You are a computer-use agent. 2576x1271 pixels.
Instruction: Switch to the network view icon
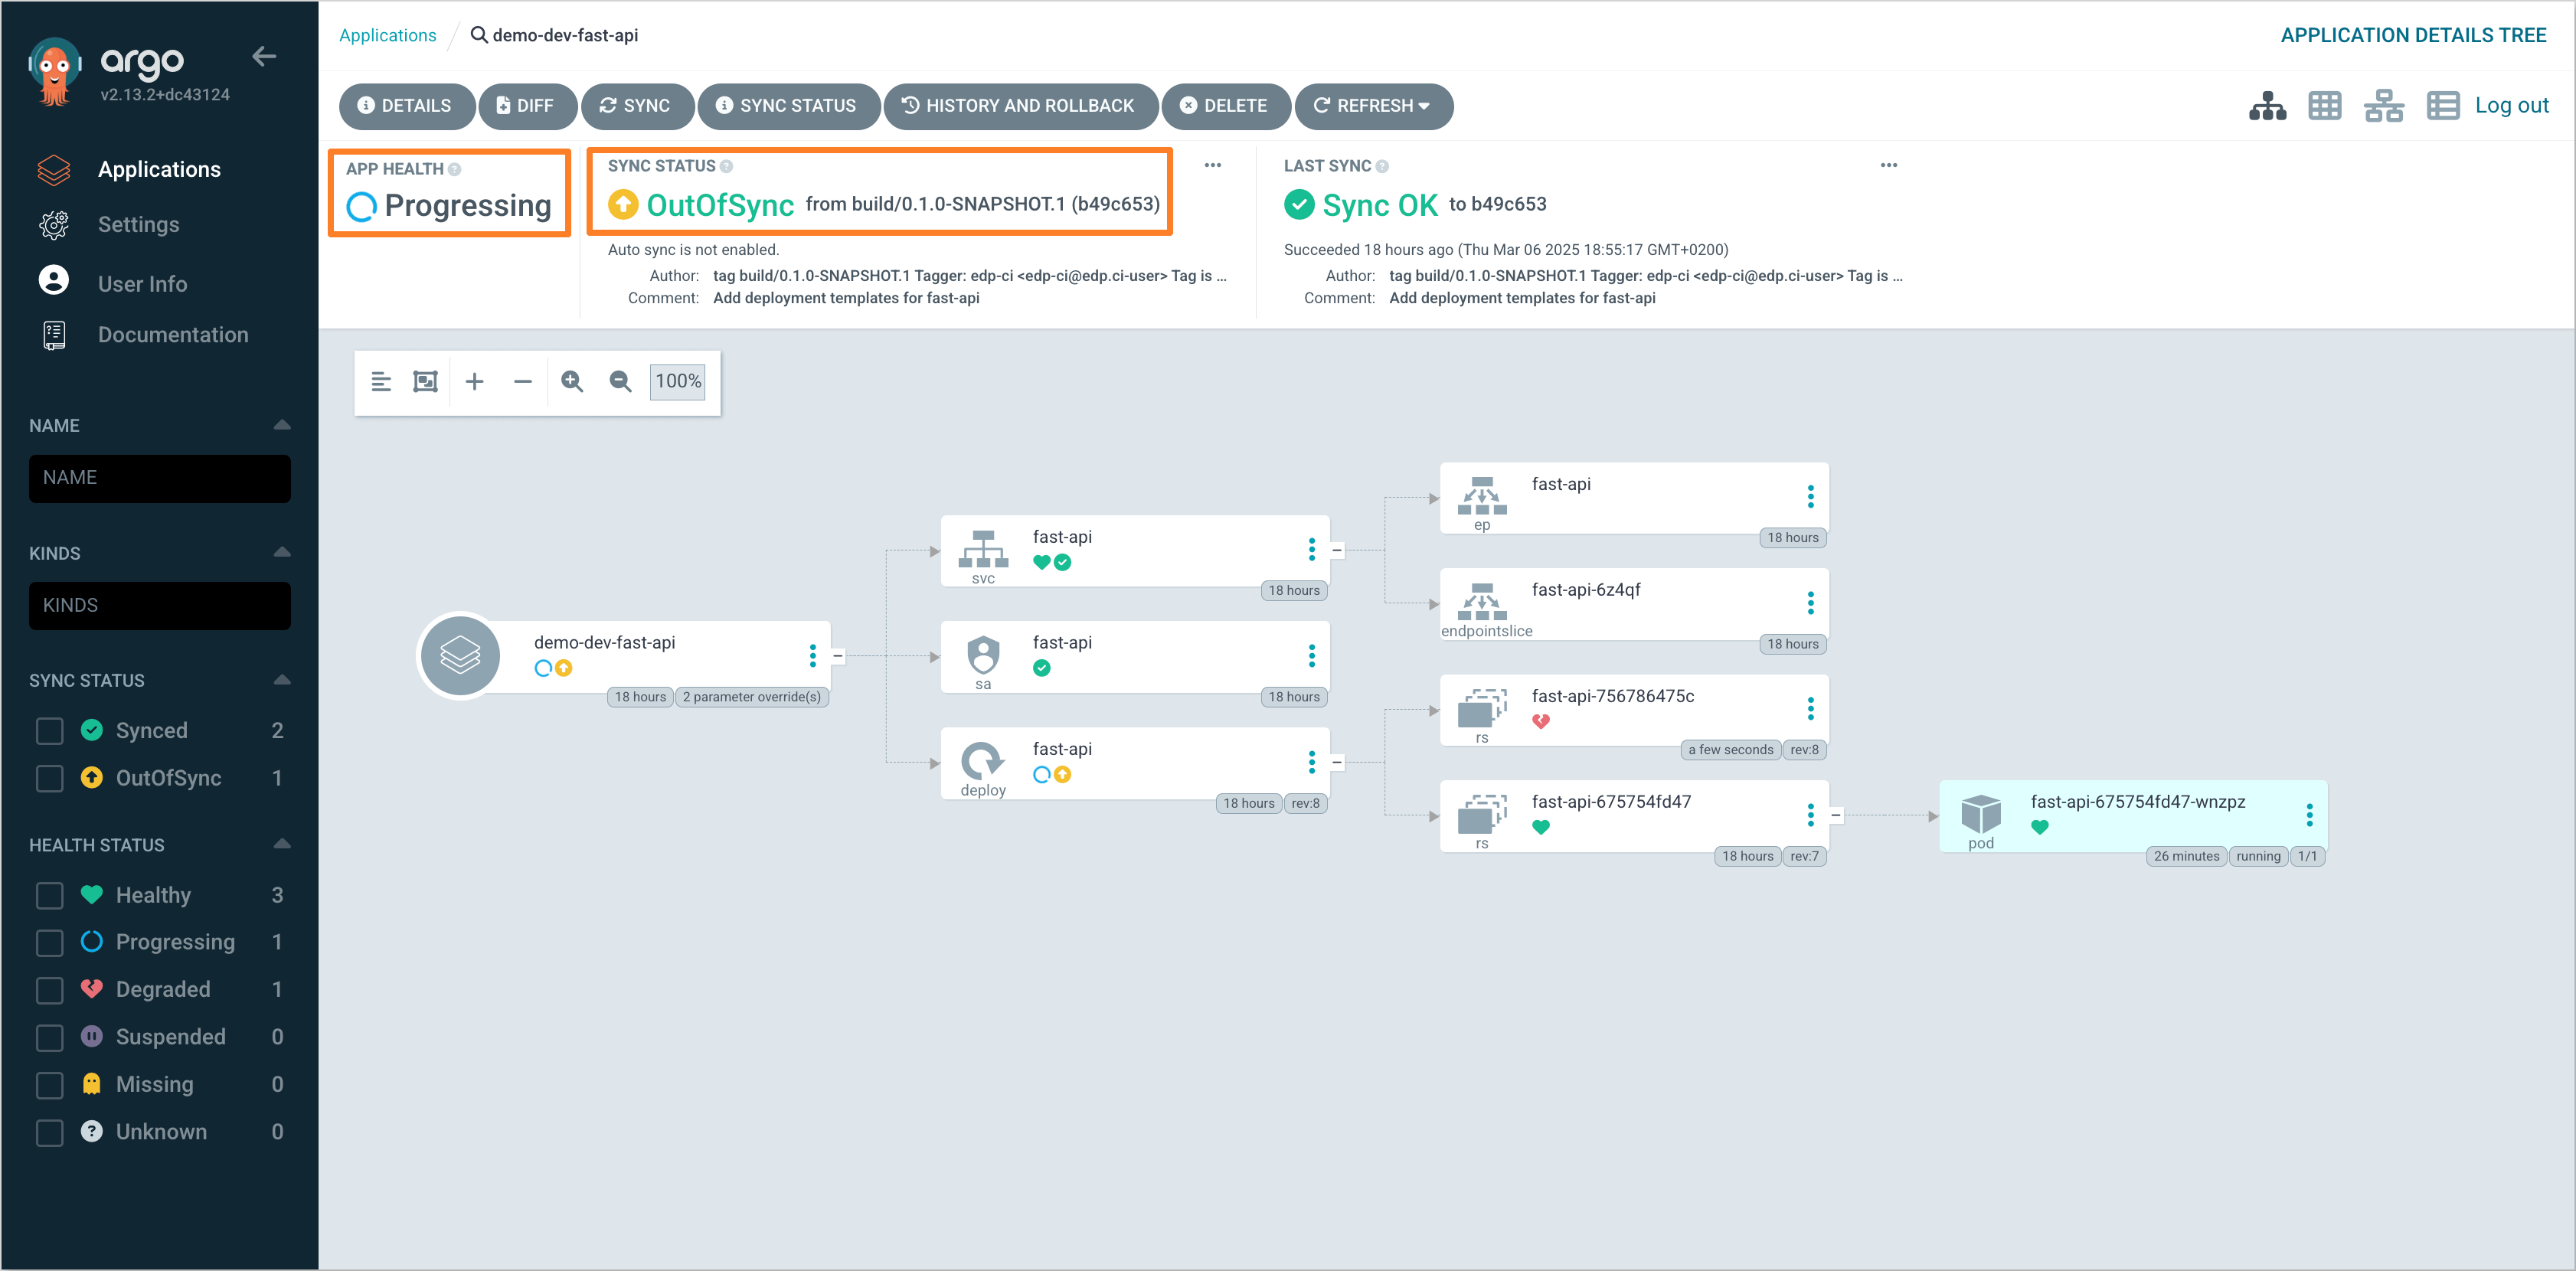(2384, 106)
